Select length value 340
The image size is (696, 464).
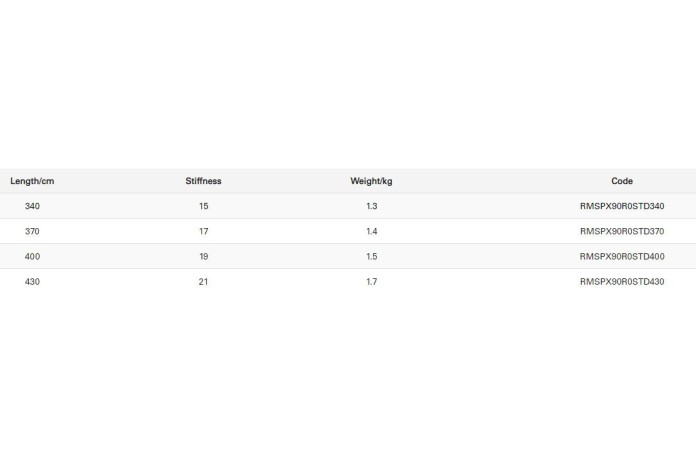(x=32, y=206)
